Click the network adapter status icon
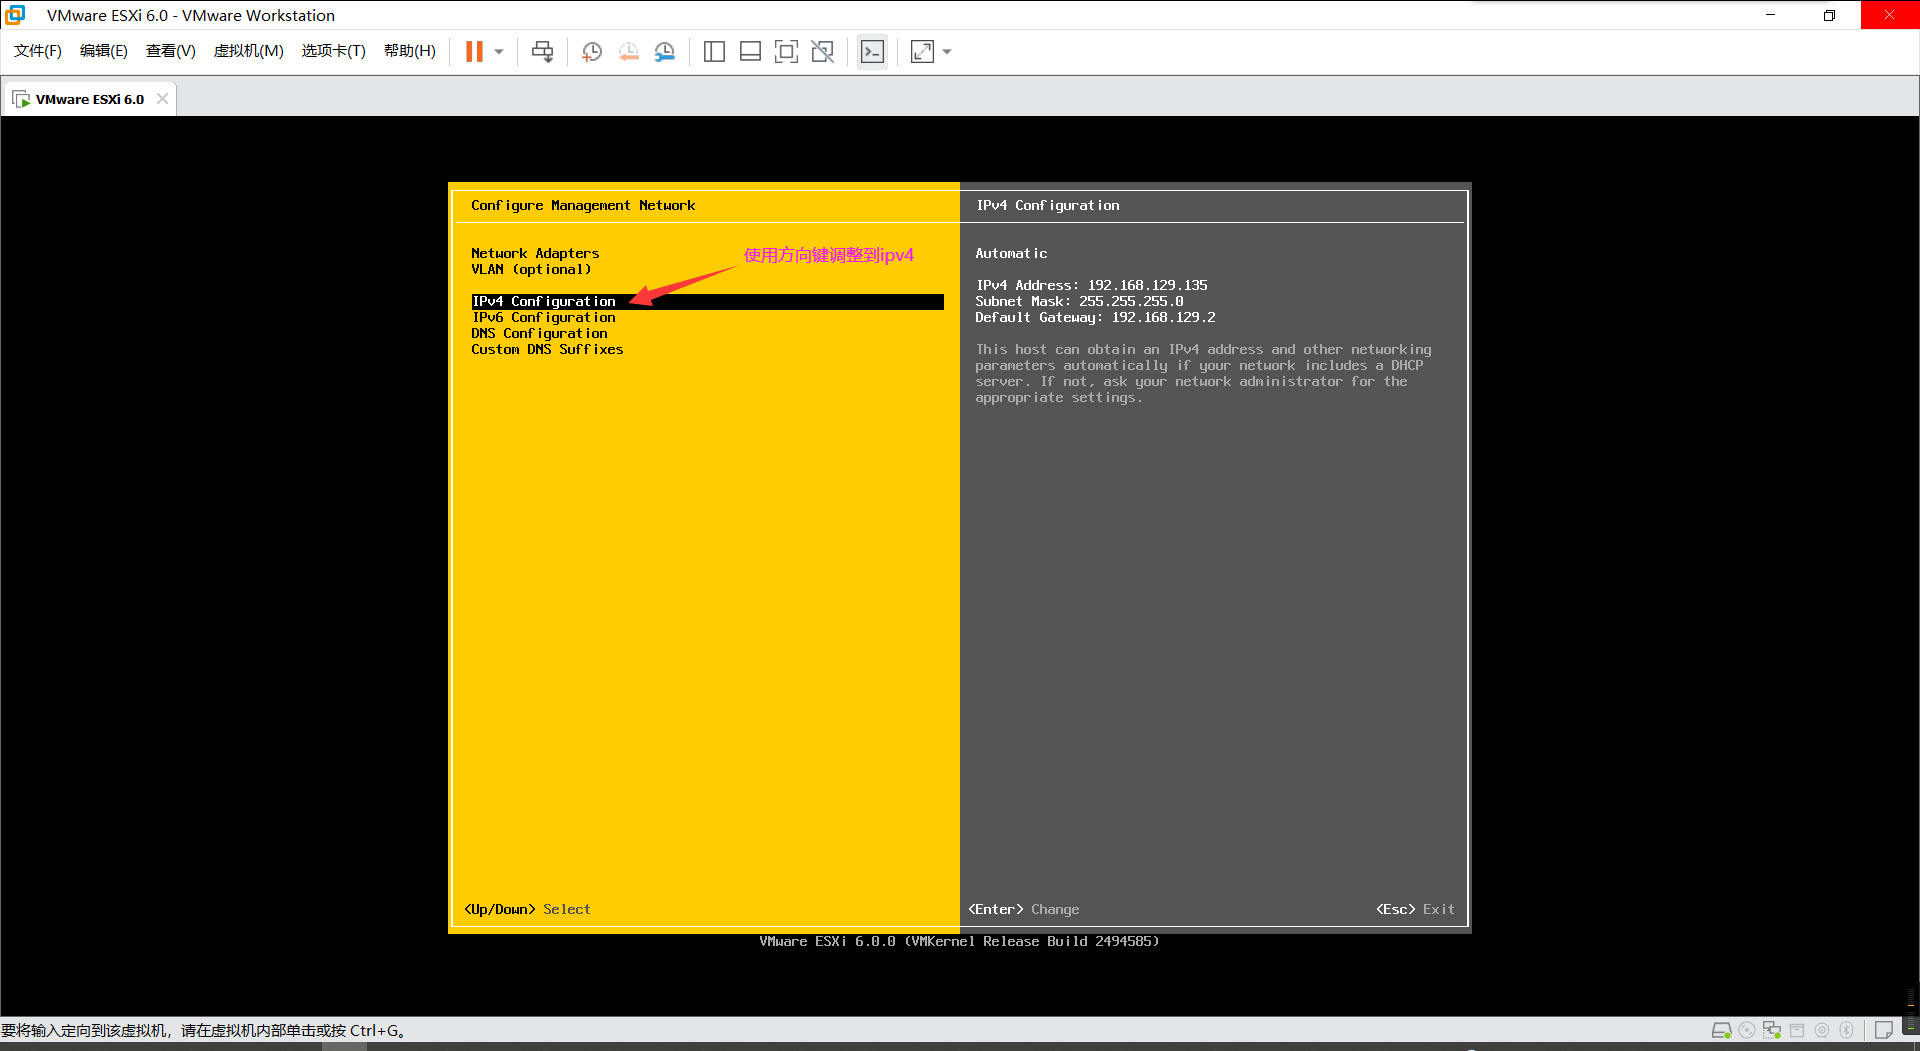 (1772, 1030)
